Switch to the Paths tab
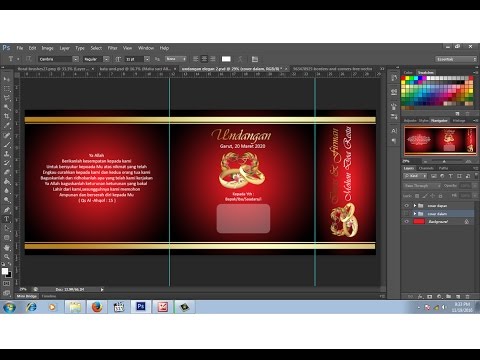Viewport: 480px width, 360px height. (x=443, y=168)
